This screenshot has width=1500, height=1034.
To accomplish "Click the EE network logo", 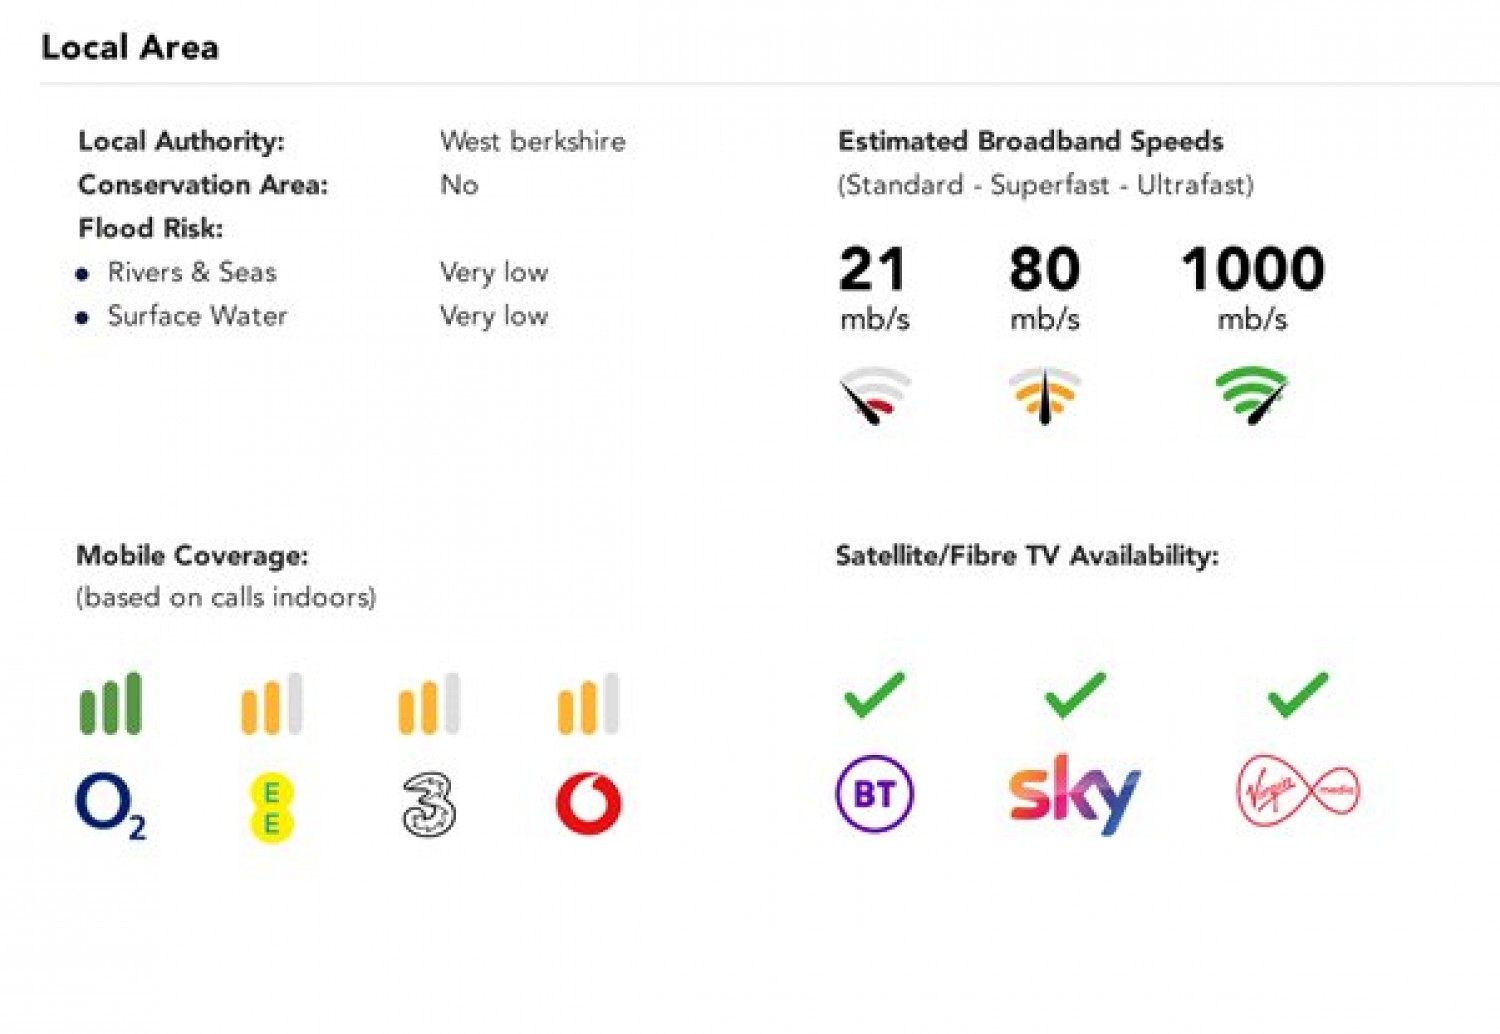I will pos(271,807).
